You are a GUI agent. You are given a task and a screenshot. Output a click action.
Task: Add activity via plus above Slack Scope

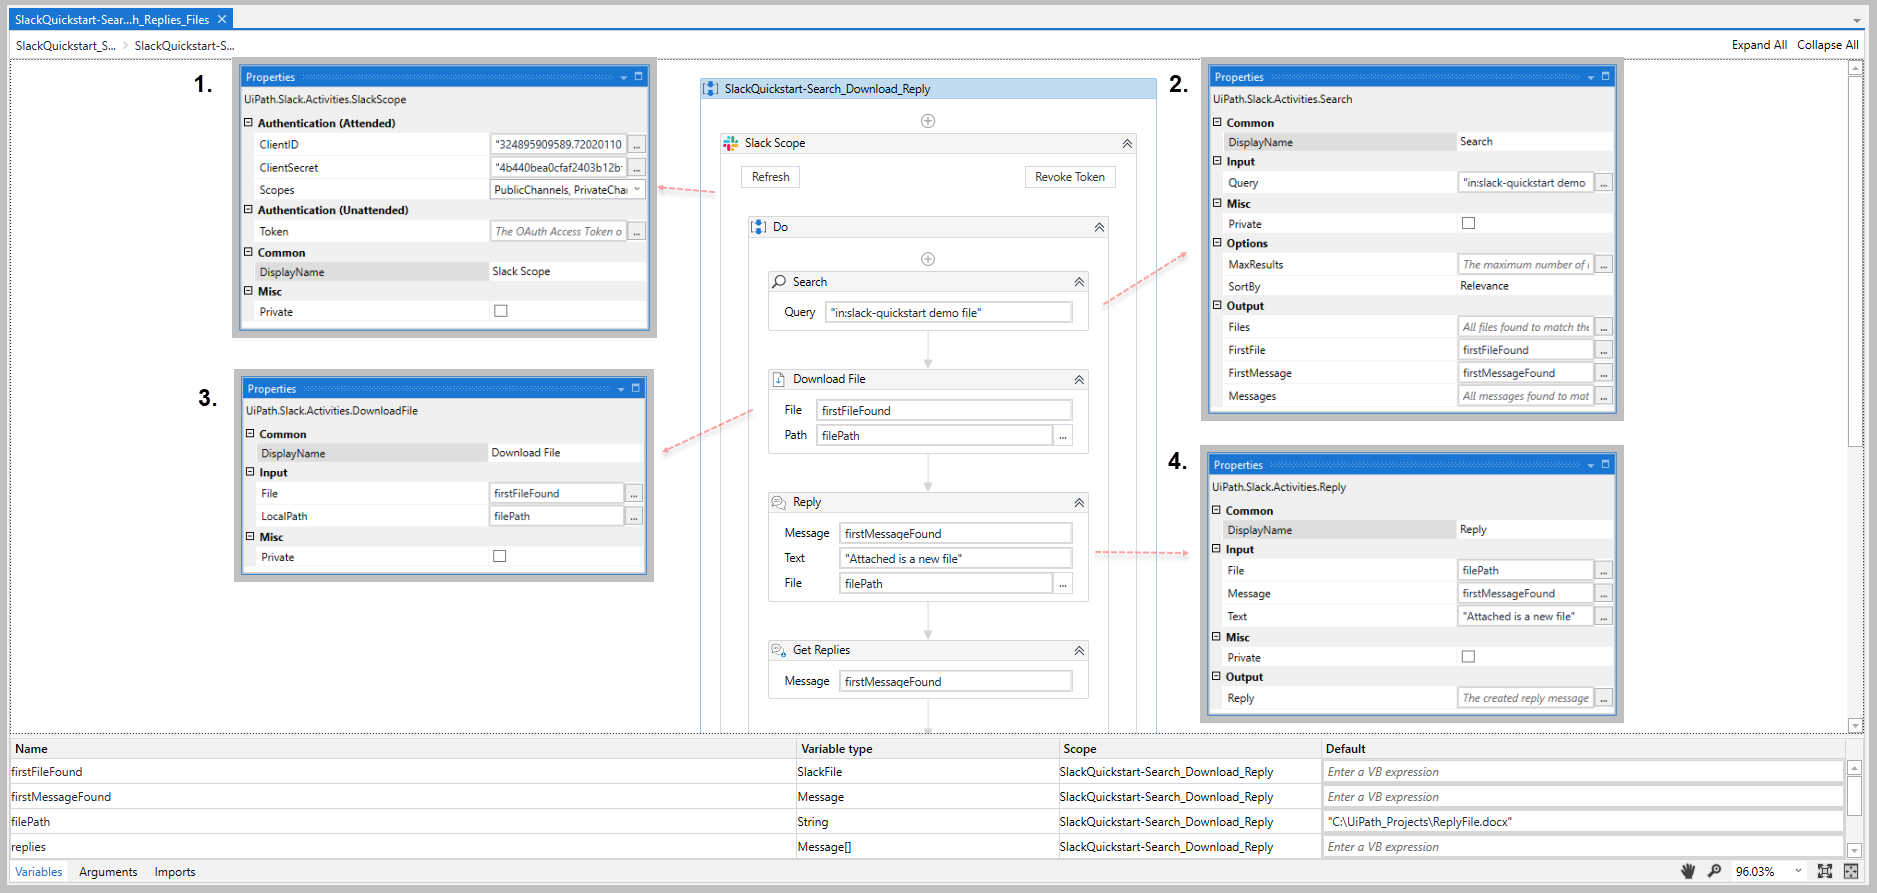click(x=928, y=121)
